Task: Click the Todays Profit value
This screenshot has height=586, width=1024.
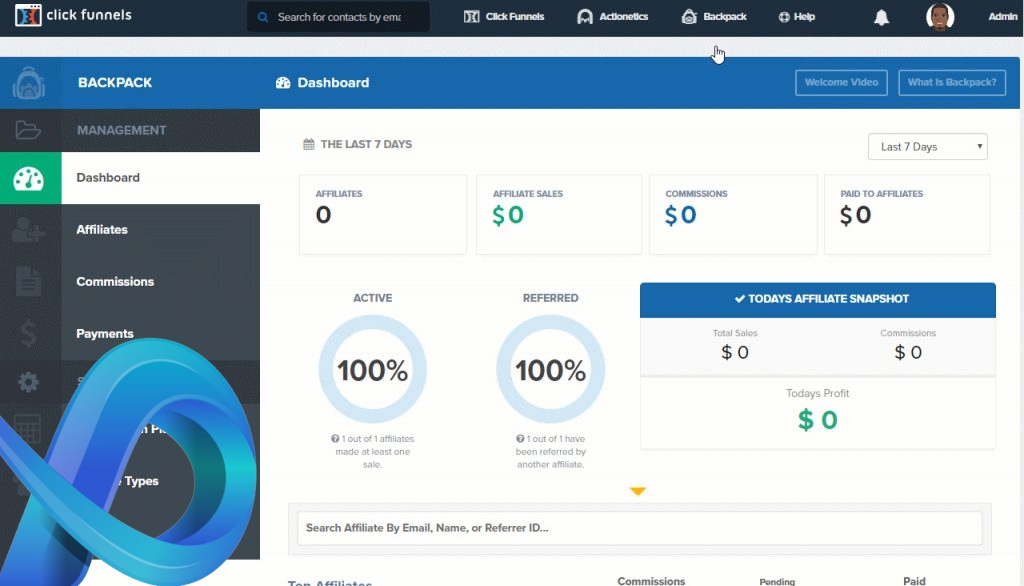Action: [x=818, y=420]
